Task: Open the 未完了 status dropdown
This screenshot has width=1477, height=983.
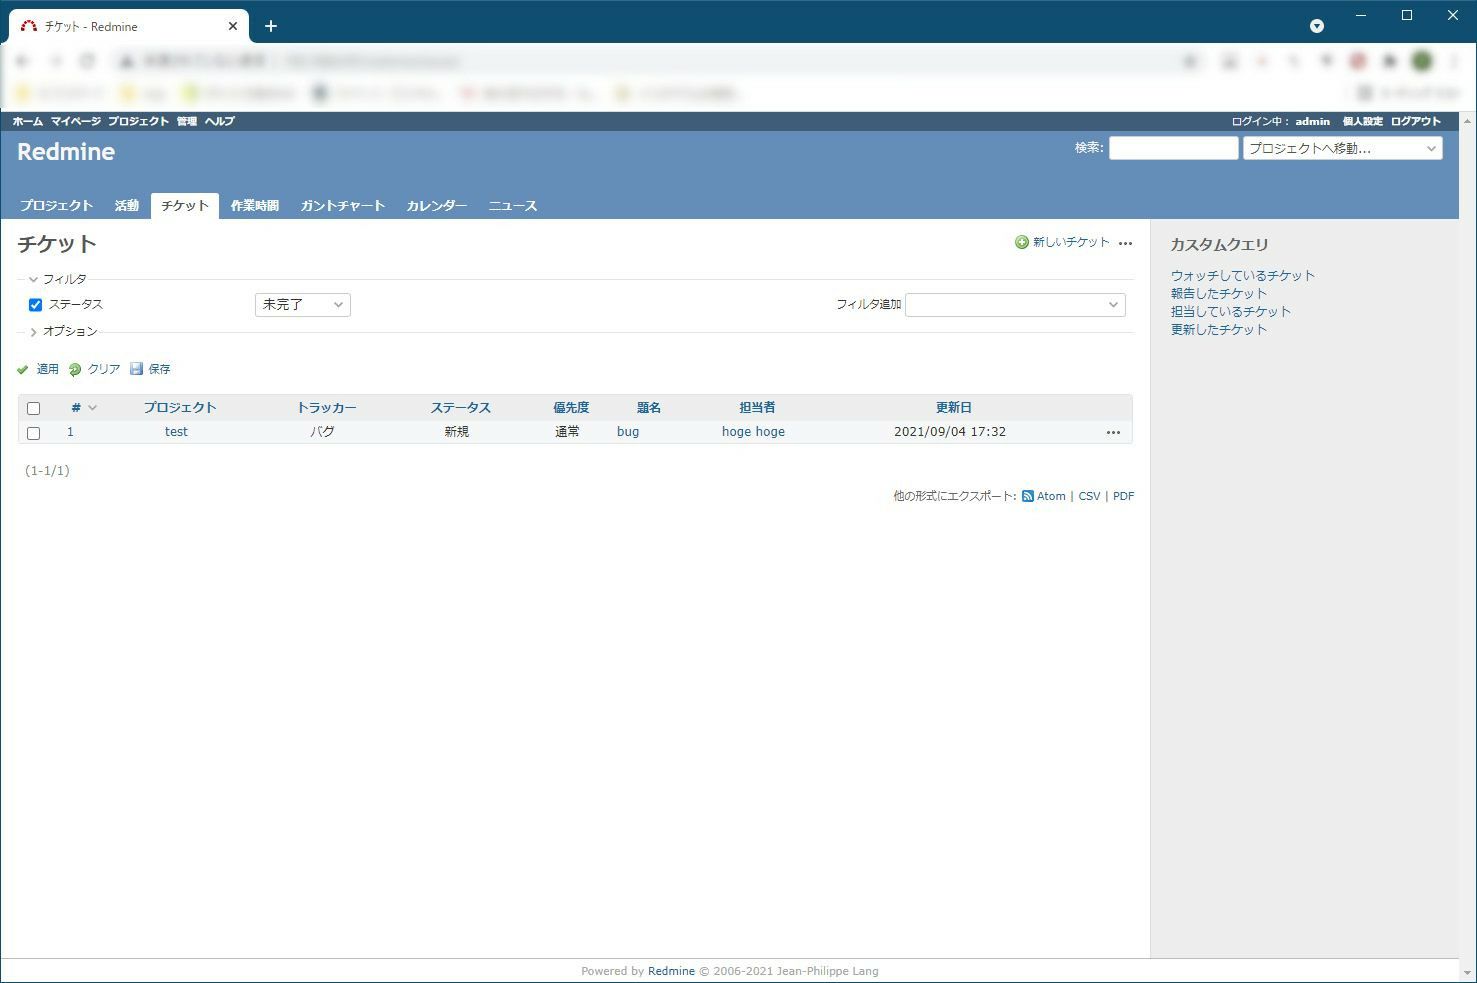Action: coord(303,305)
